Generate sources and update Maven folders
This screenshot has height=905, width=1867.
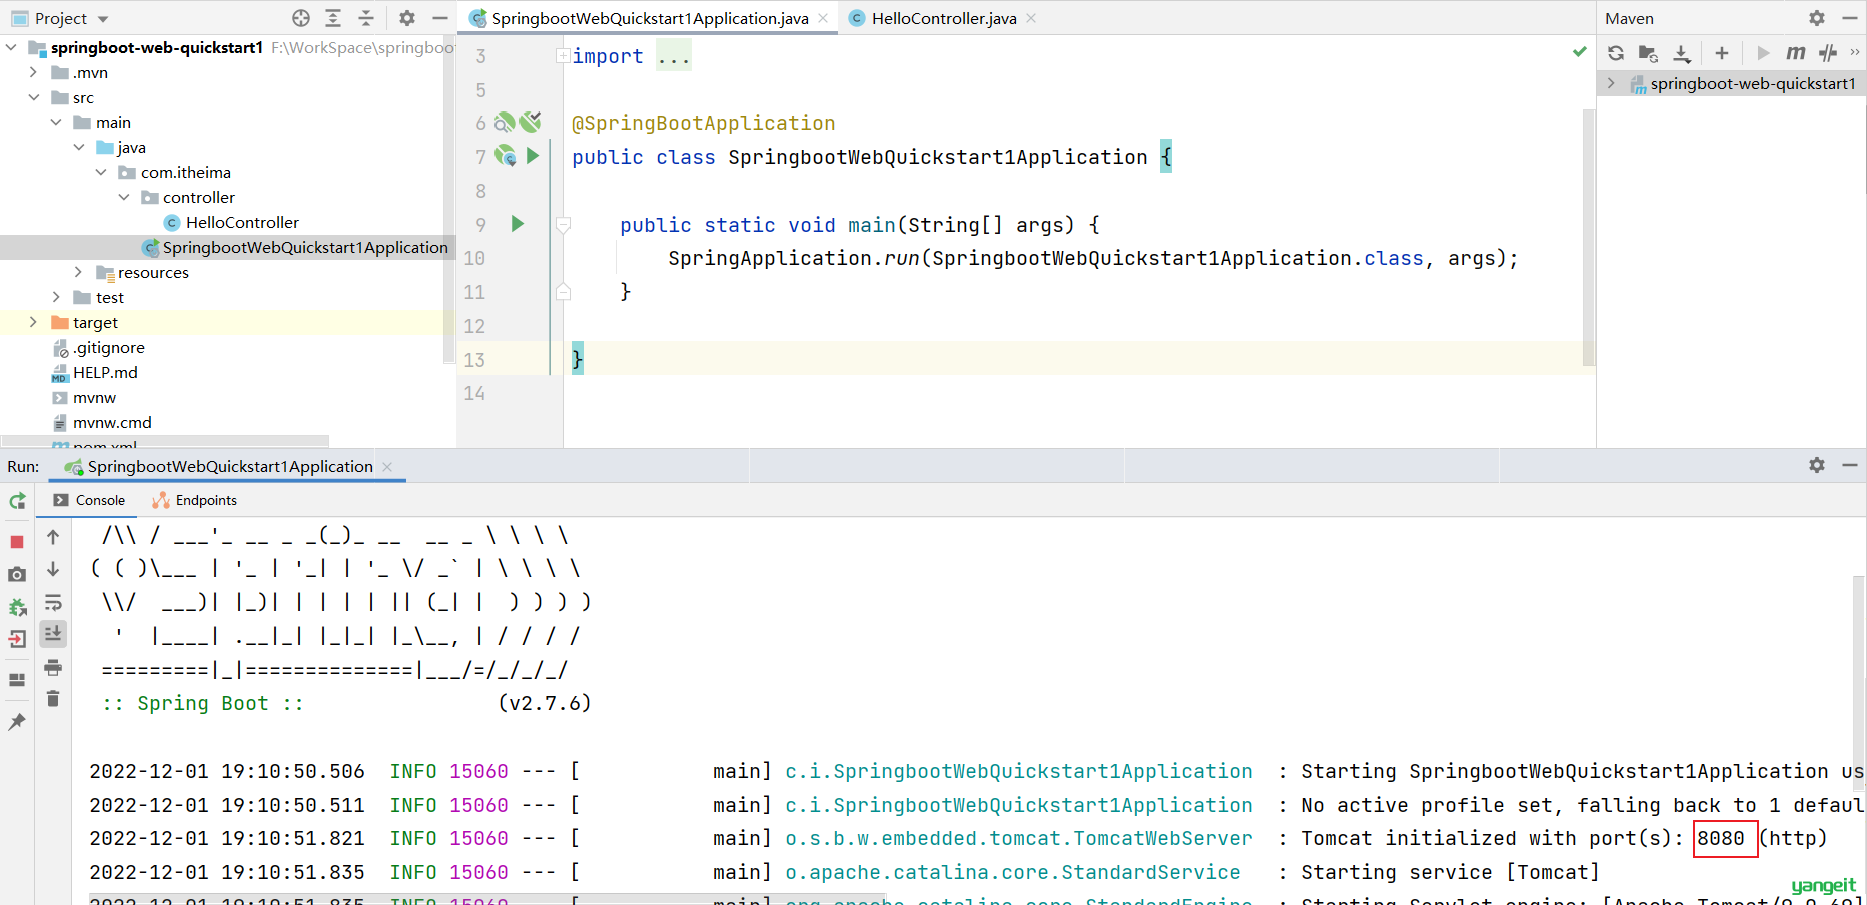point(1648,53)
